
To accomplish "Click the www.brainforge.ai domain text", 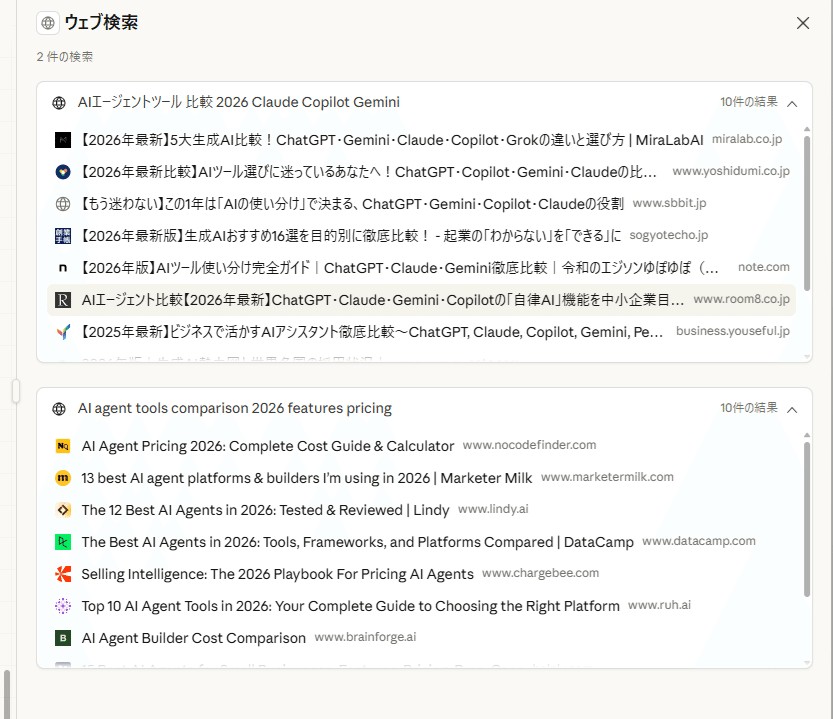I will tap(365, 637).
